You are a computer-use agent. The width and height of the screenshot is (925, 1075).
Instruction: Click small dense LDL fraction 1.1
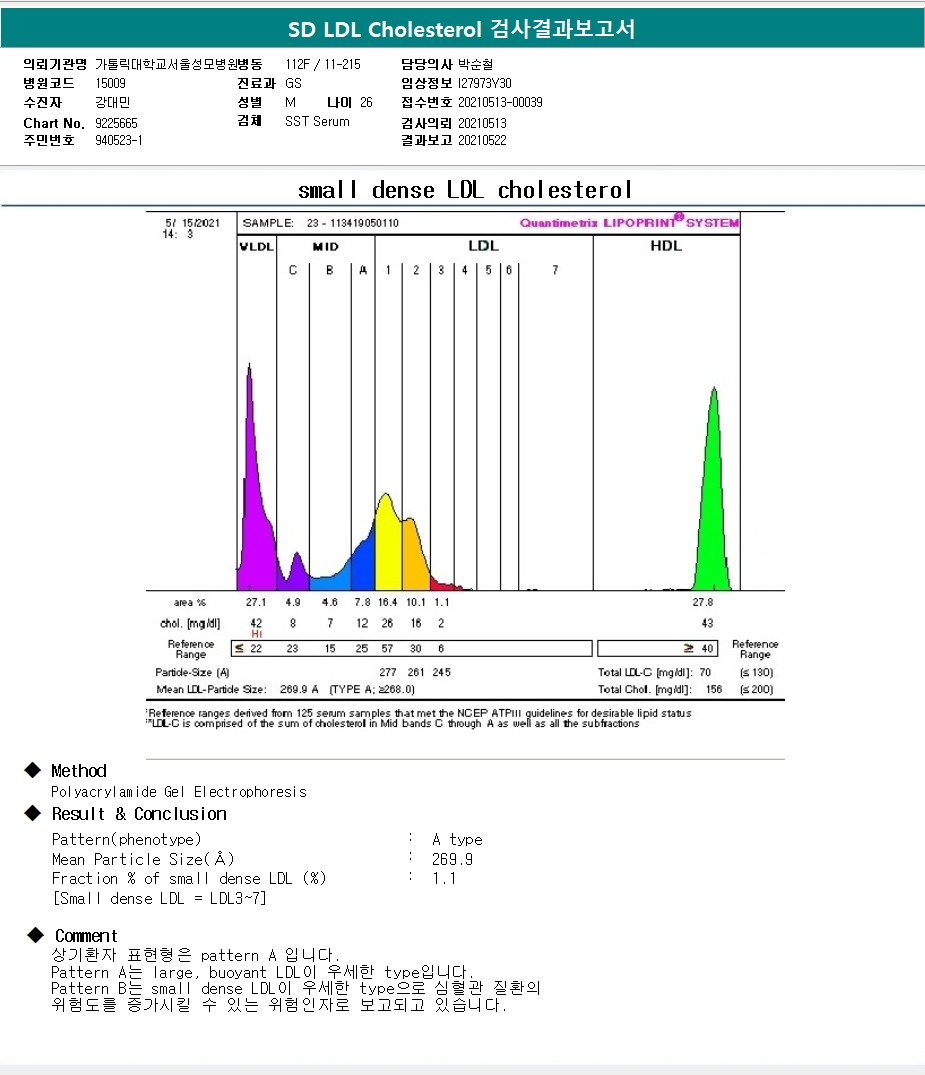[x=444, y=879]
